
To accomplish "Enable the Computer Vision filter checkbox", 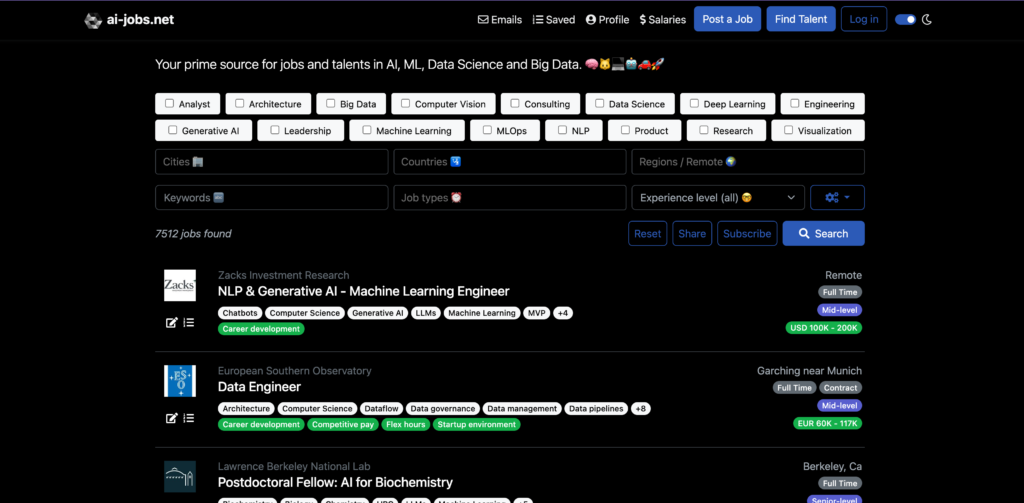I will click(x=406, y=103).
